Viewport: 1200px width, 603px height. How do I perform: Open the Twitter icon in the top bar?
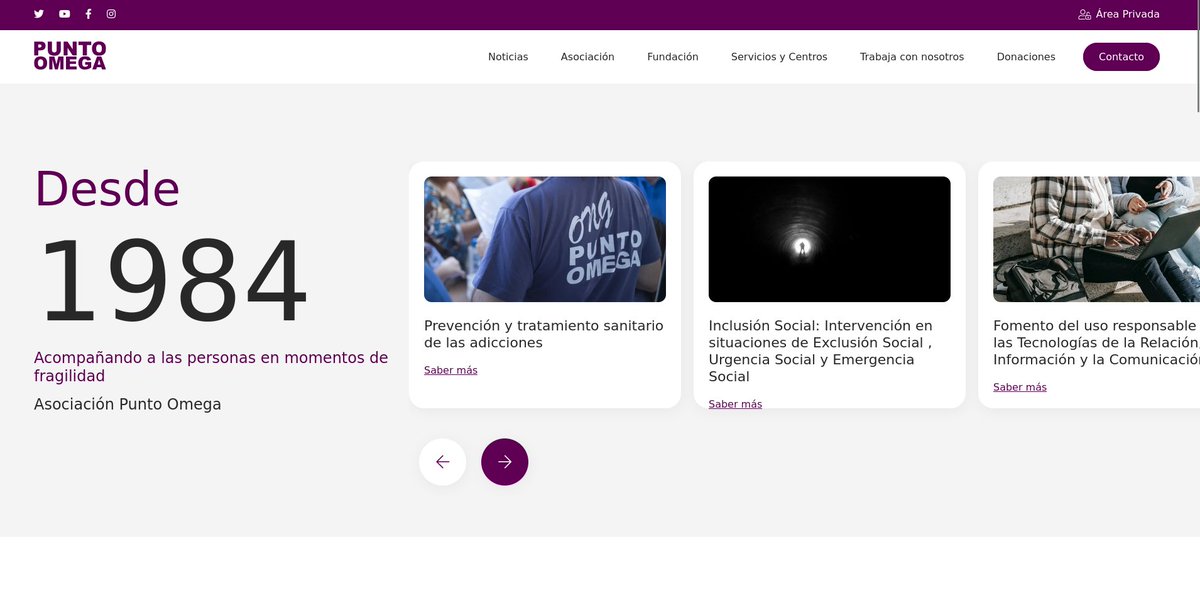pos(38,14)
